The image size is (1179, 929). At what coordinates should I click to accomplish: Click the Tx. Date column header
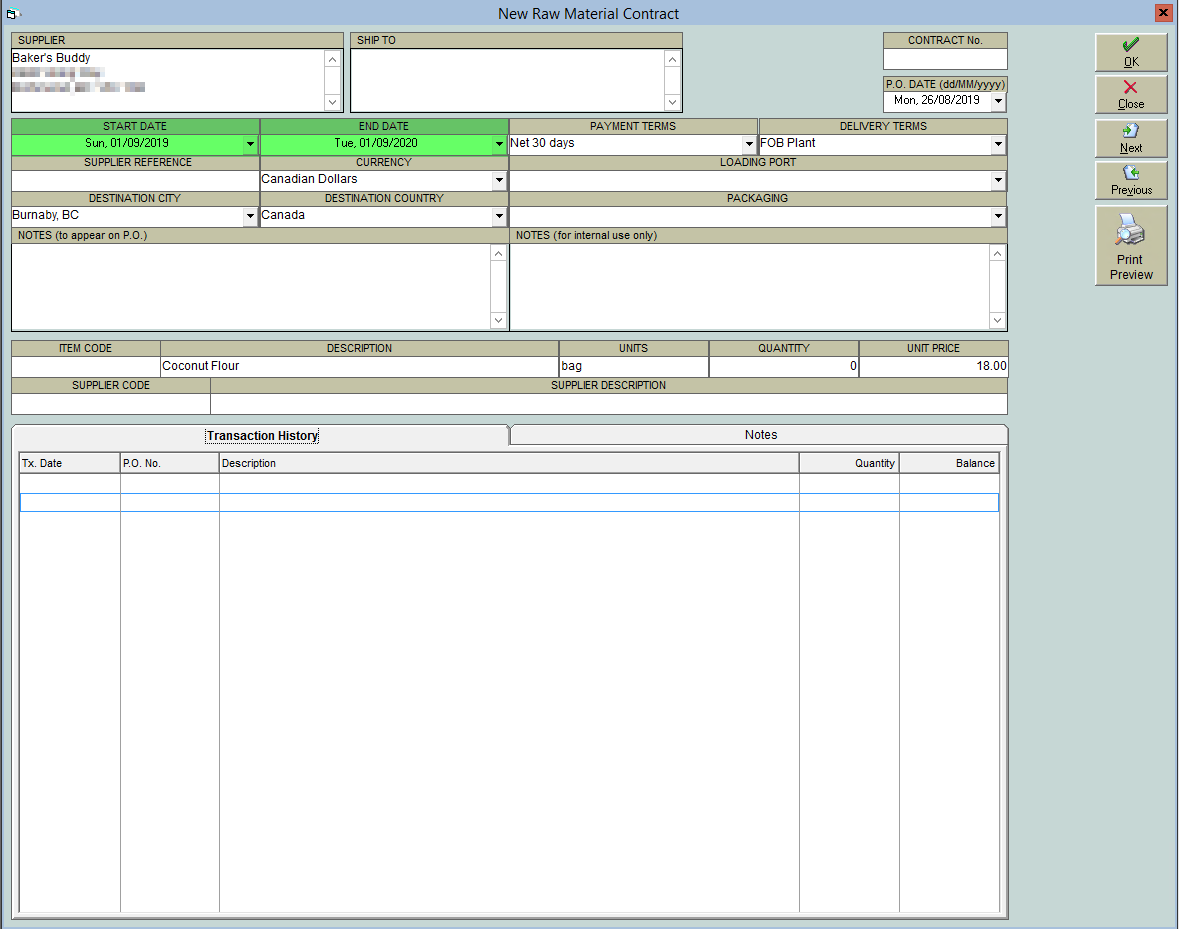point(70,463)
